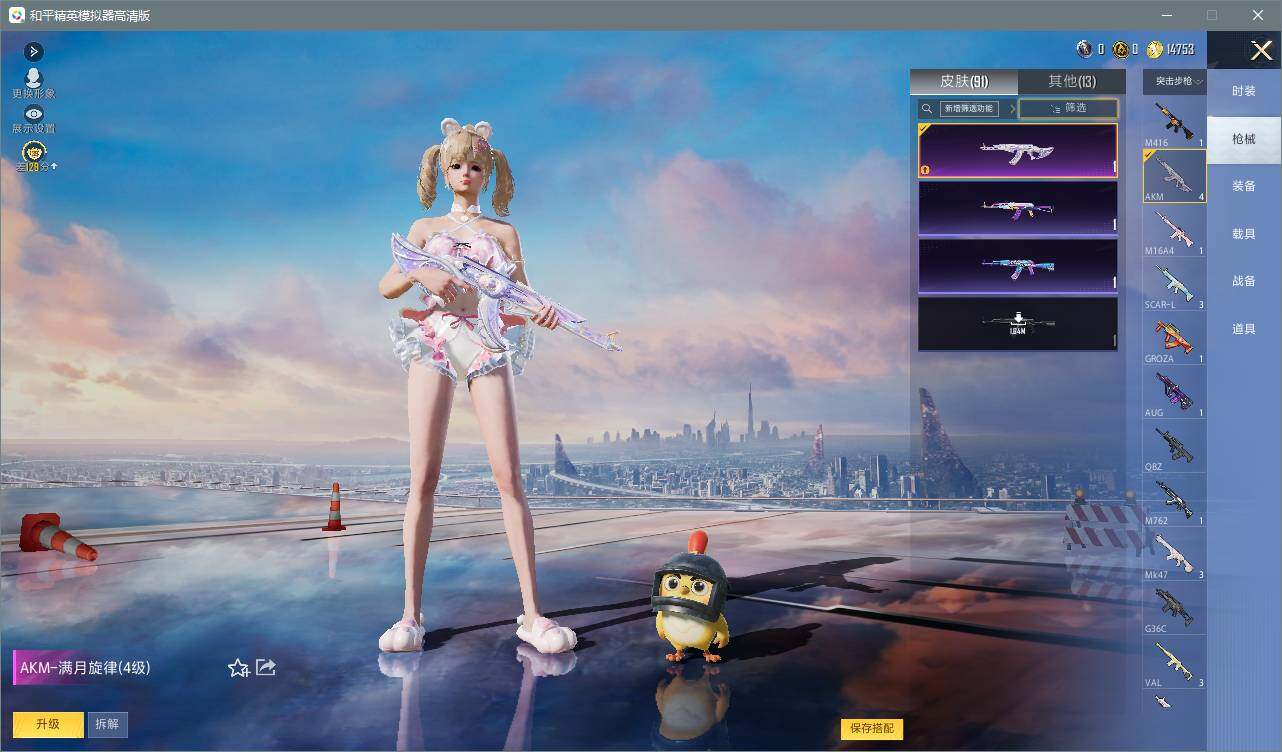The image size is (1282, 752).
Task: Click the yellow 升级 upgrade button
Action: point(48,724)
